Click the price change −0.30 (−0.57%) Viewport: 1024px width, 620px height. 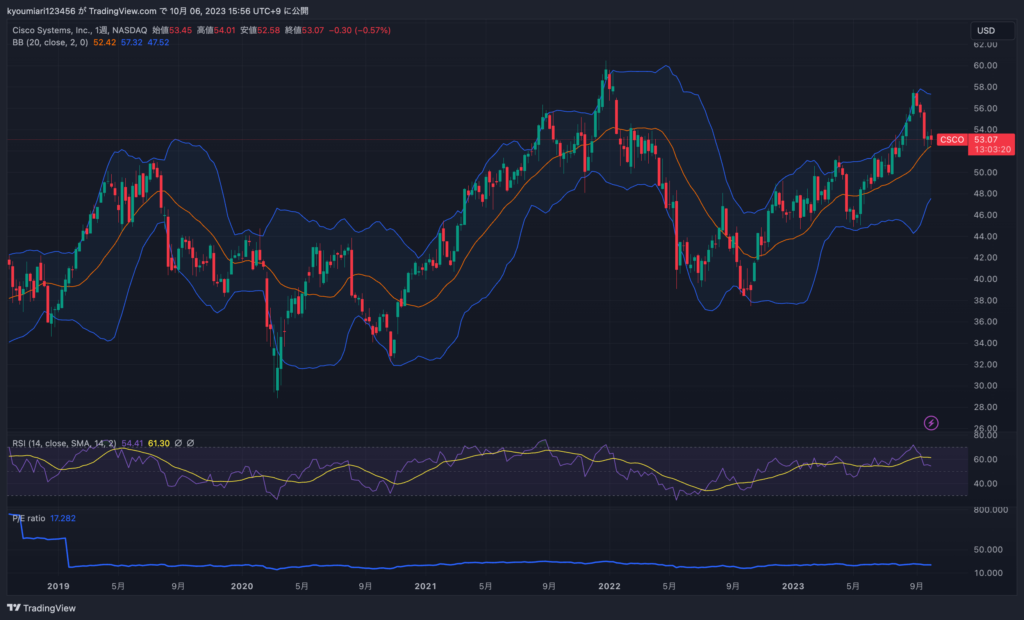(359, 30)
